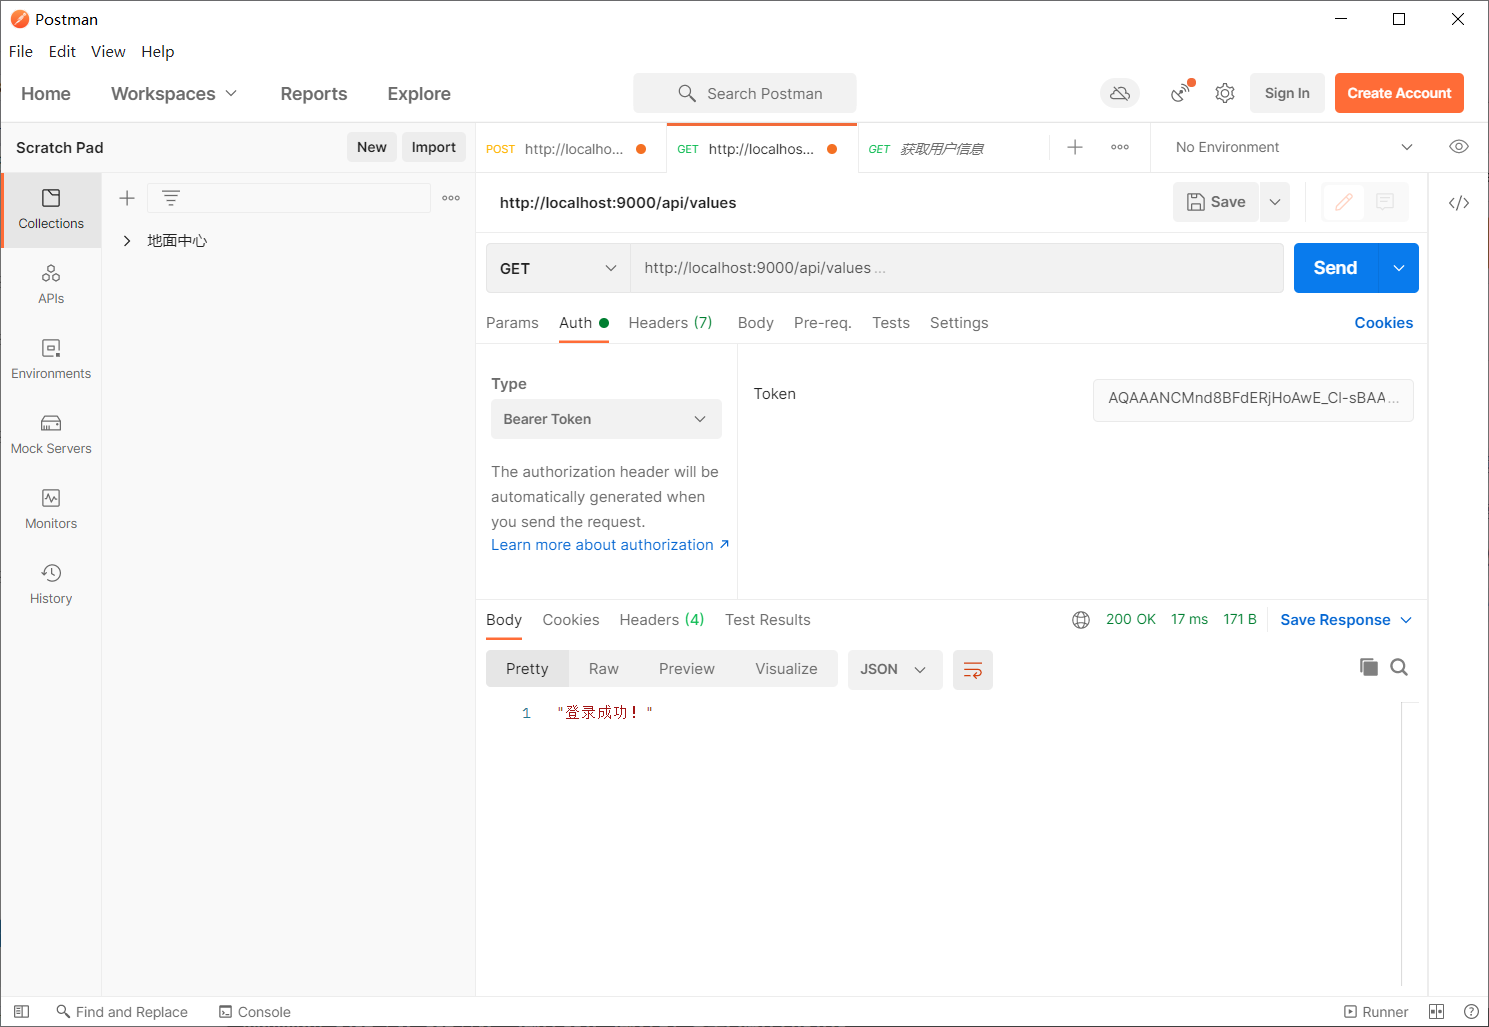This screenshot has width=1489, height=1027.
Task: Add a new request tab with plus
Action: (x=1075, y=147)
